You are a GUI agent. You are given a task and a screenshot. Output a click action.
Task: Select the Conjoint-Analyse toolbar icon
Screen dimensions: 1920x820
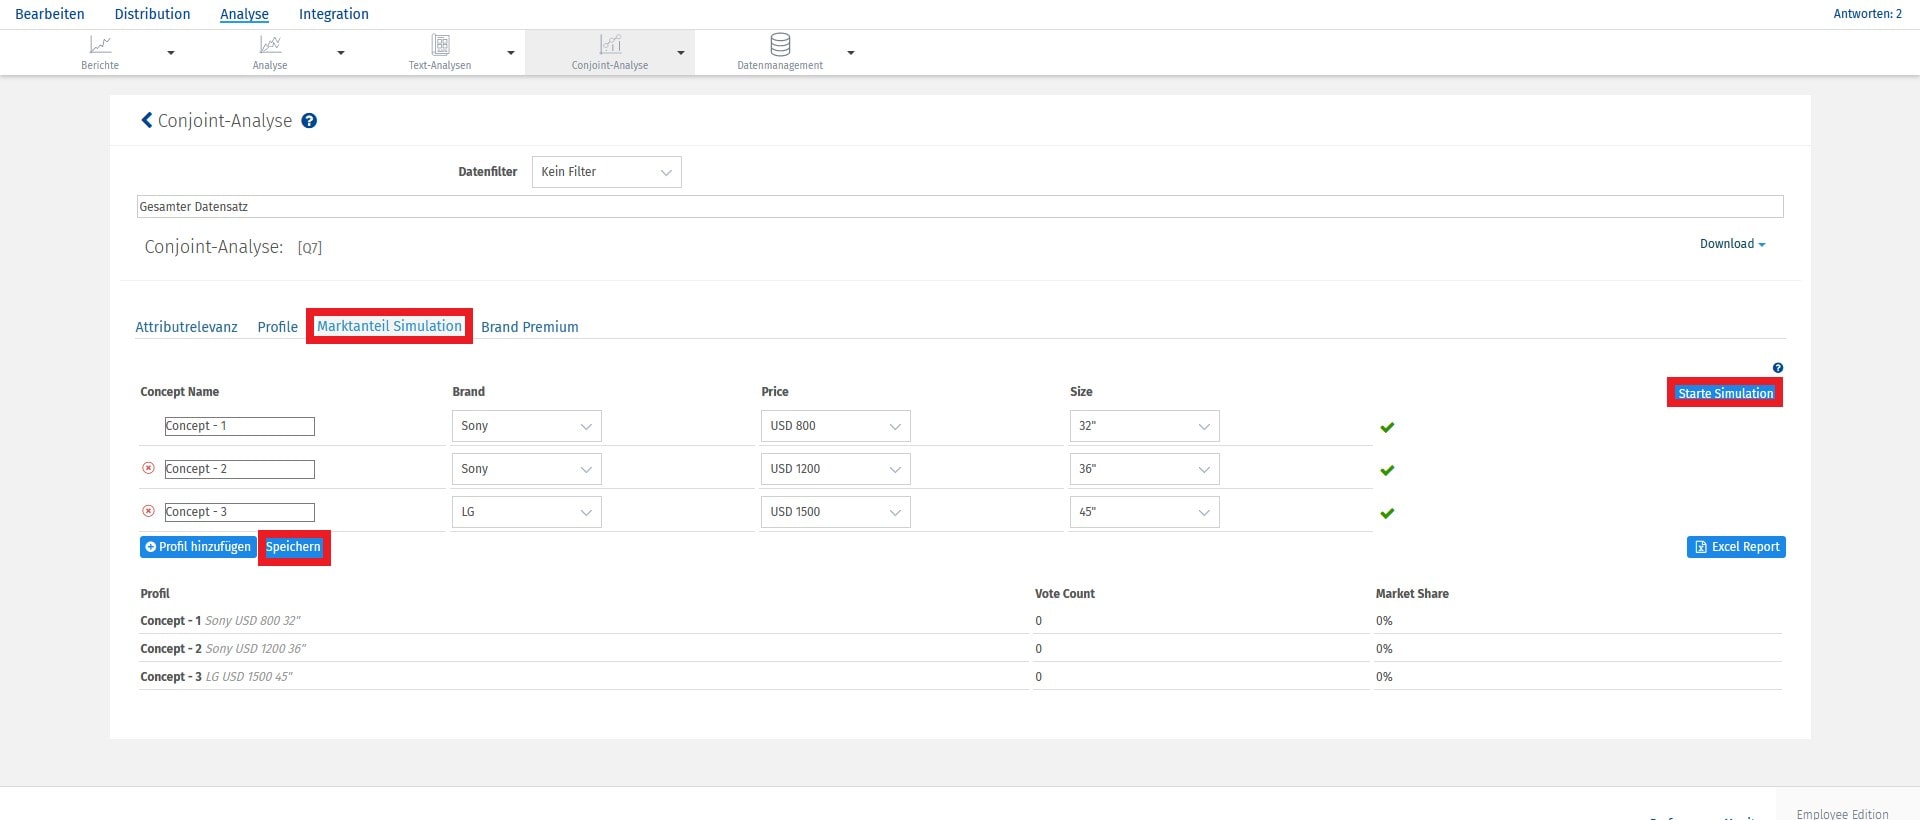click(610, 45)
